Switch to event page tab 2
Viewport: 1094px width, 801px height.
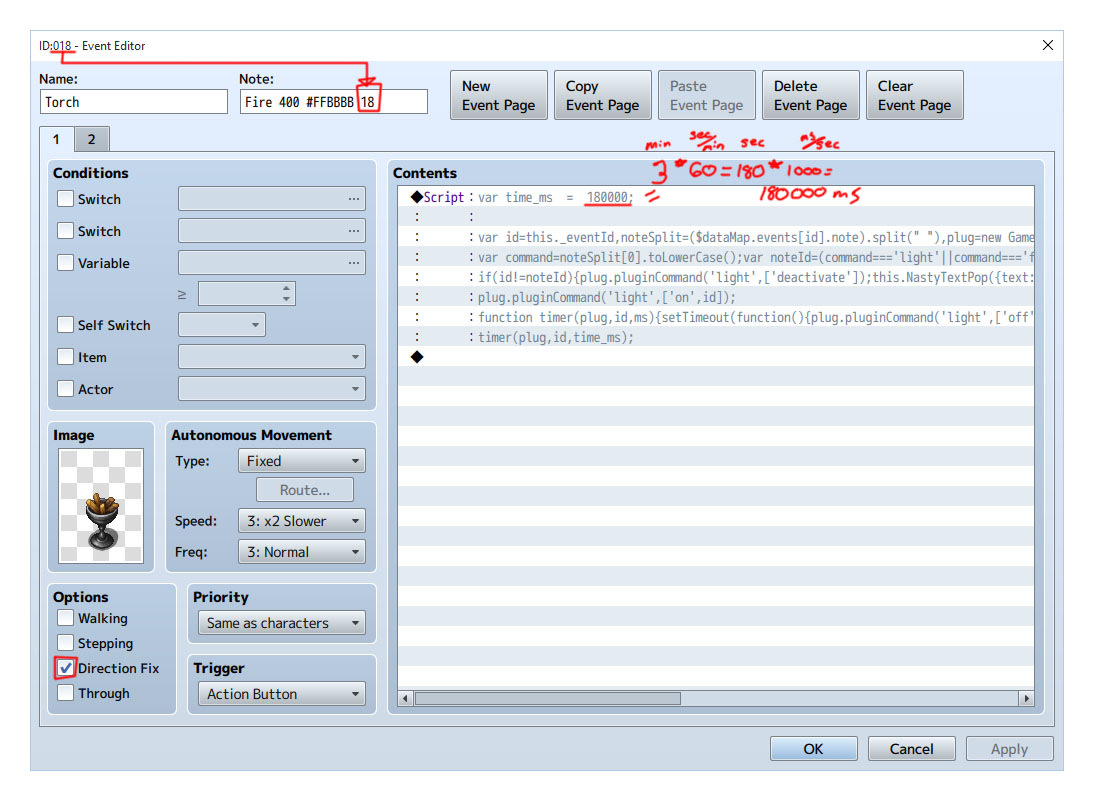[91, 139]
